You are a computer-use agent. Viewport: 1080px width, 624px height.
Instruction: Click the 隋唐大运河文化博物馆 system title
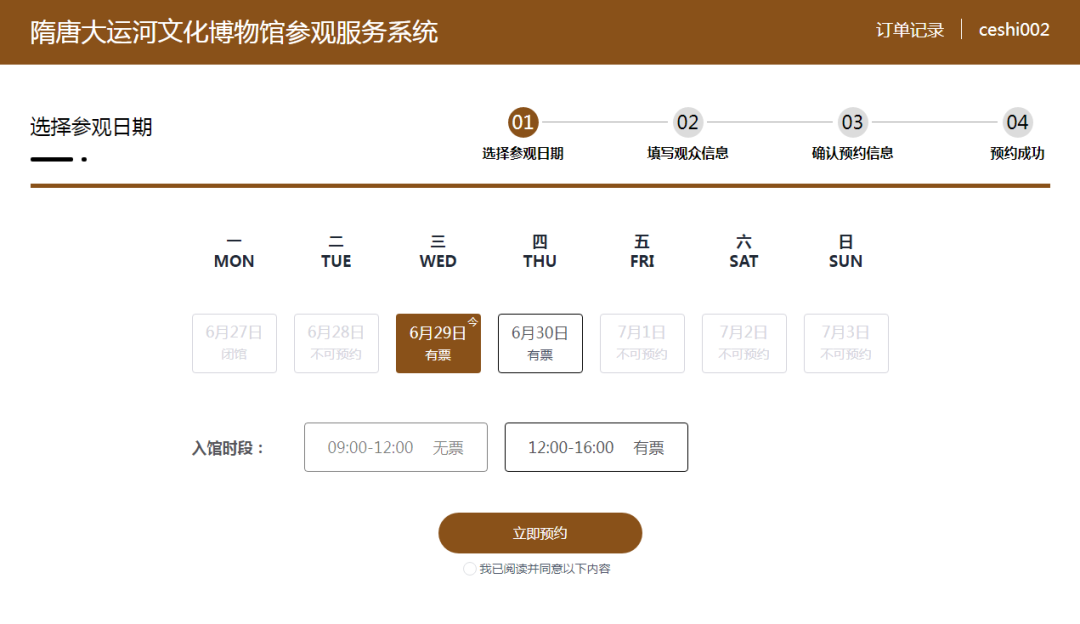[x=234, y=31]
